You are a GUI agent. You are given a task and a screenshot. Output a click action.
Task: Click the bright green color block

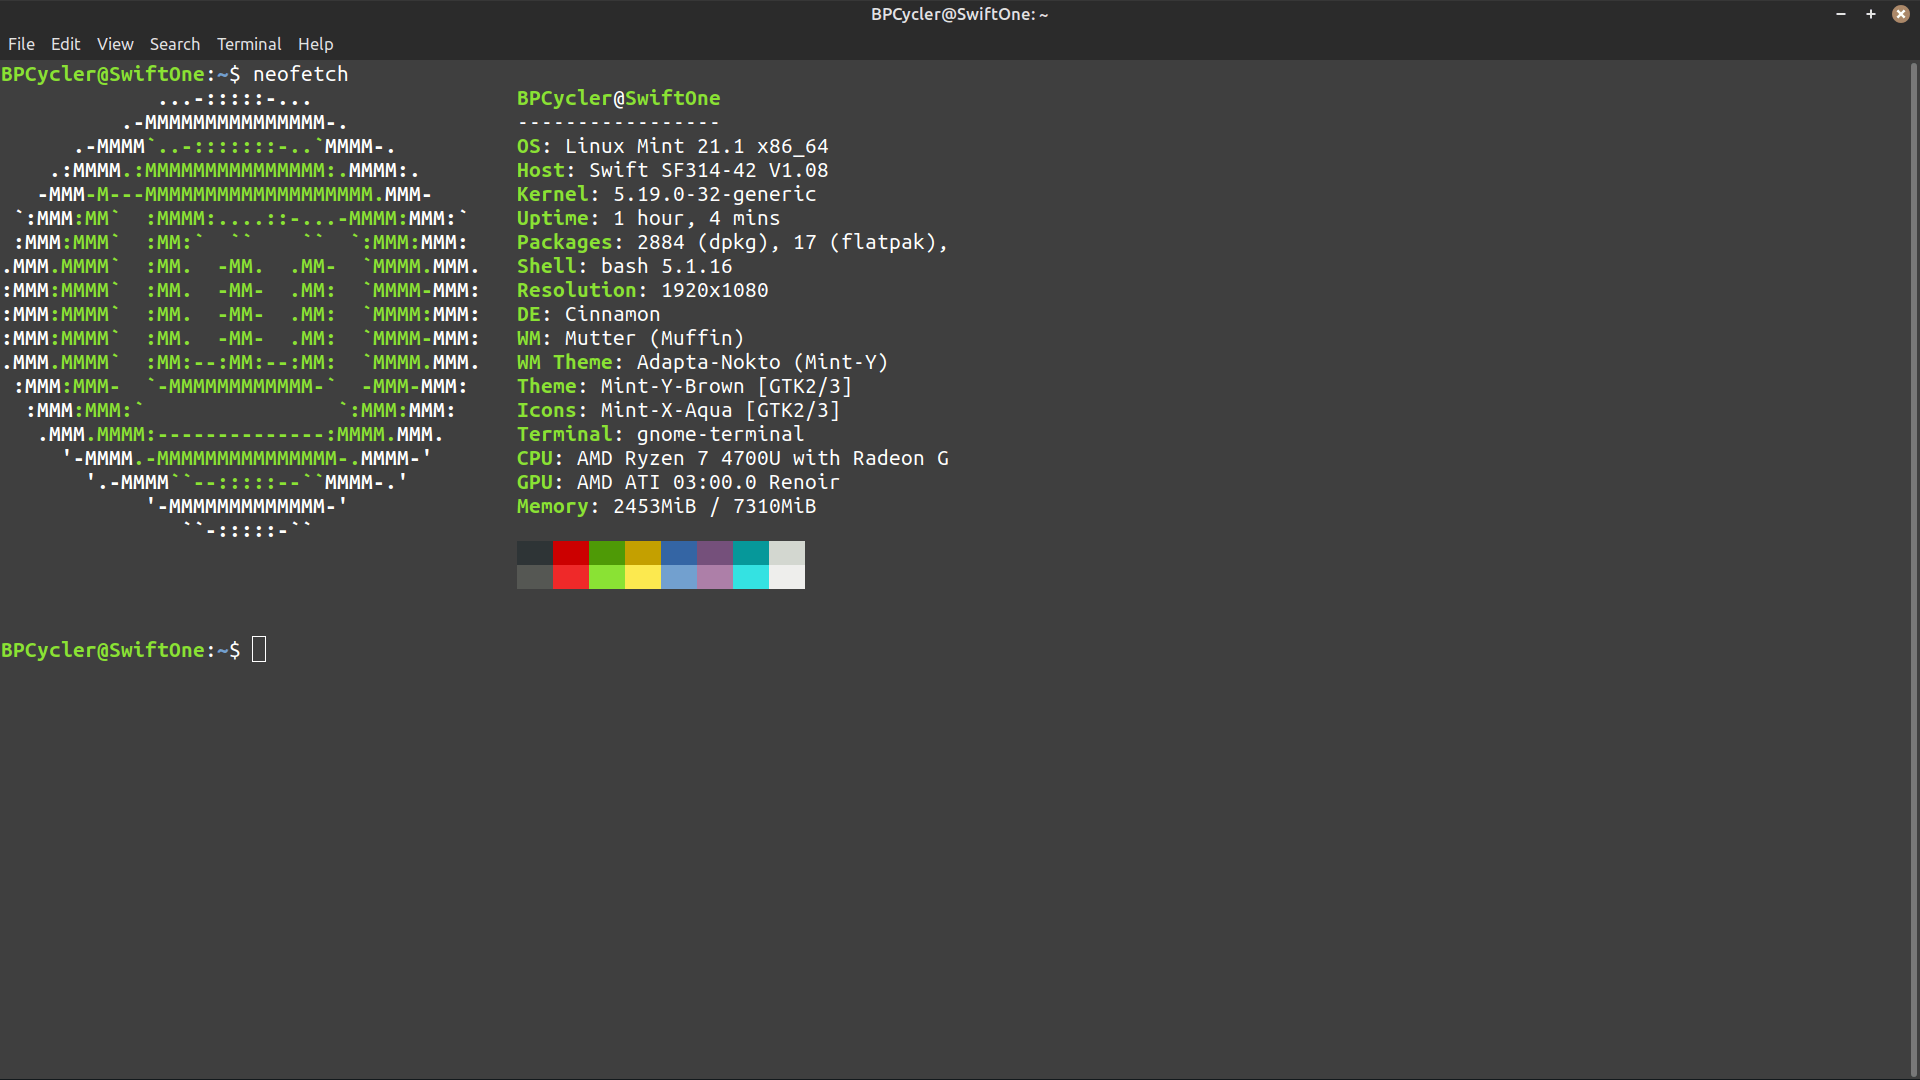tap(606, 577)
